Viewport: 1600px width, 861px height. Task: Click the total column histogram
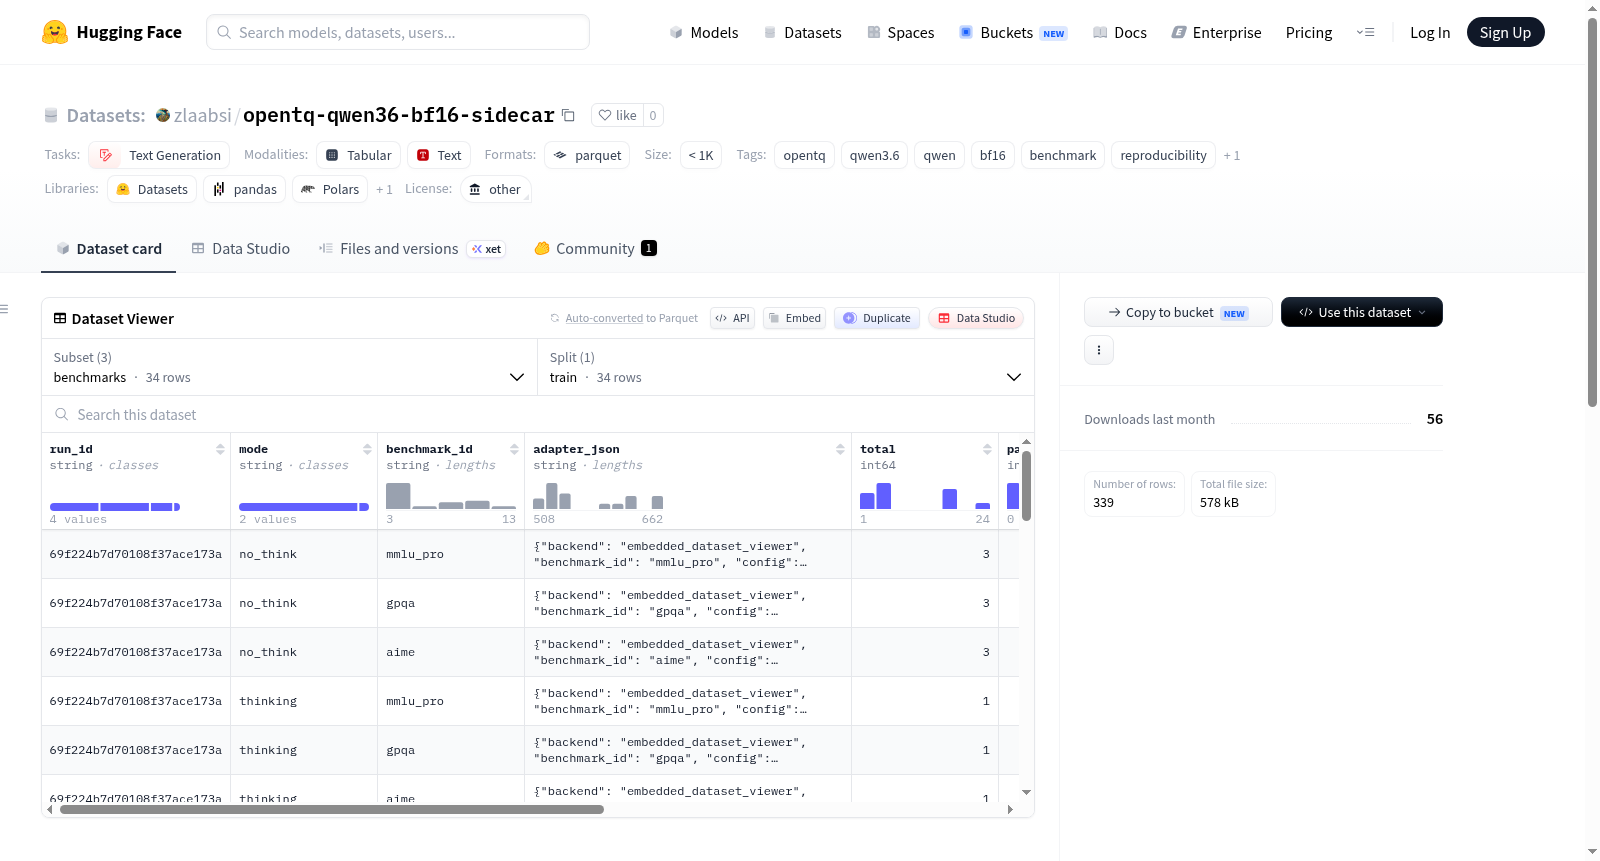click(925, 496)
